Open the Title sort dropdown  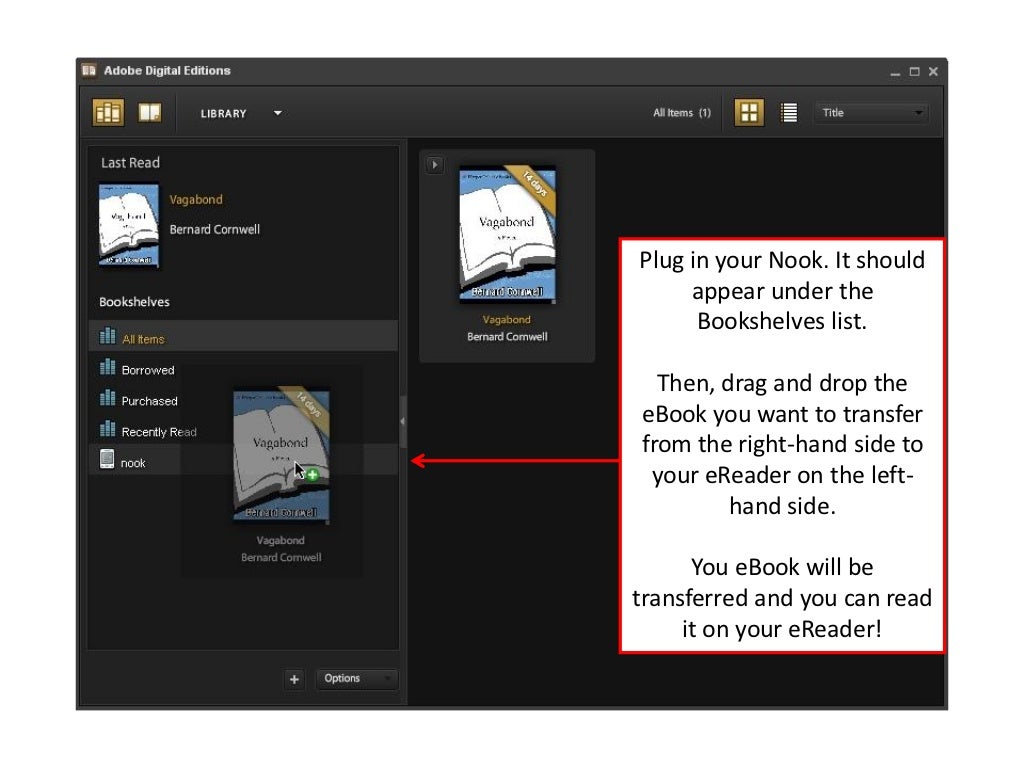[871, 112]
